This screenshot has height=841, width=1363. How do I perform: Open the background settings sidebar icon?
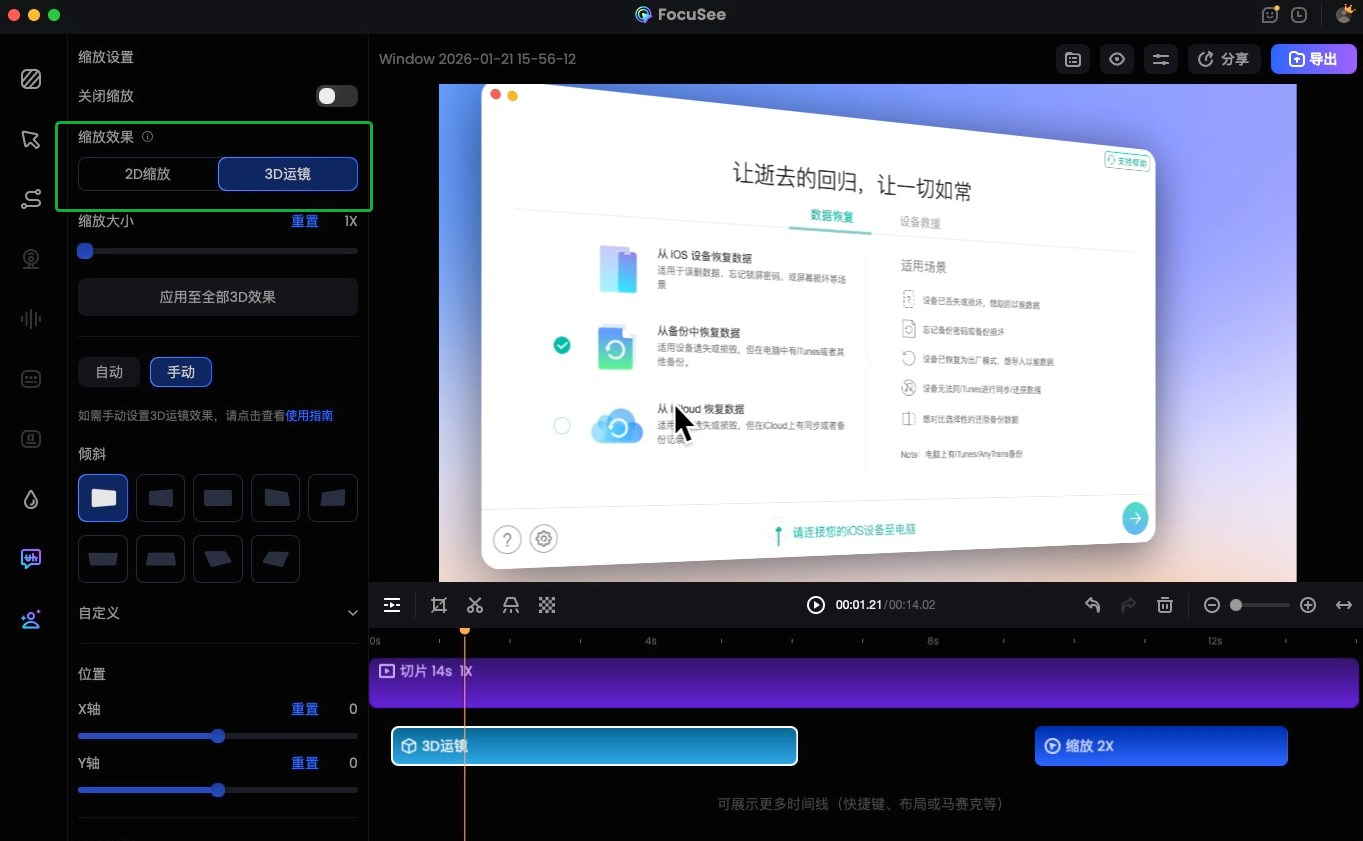click(31, 79)
